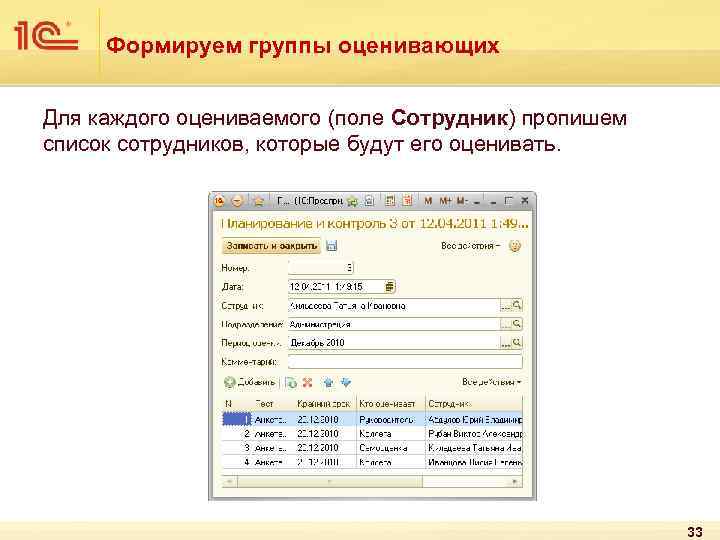
Task: Click the Подразделение field Администрация
Action: tap(394, 324)
